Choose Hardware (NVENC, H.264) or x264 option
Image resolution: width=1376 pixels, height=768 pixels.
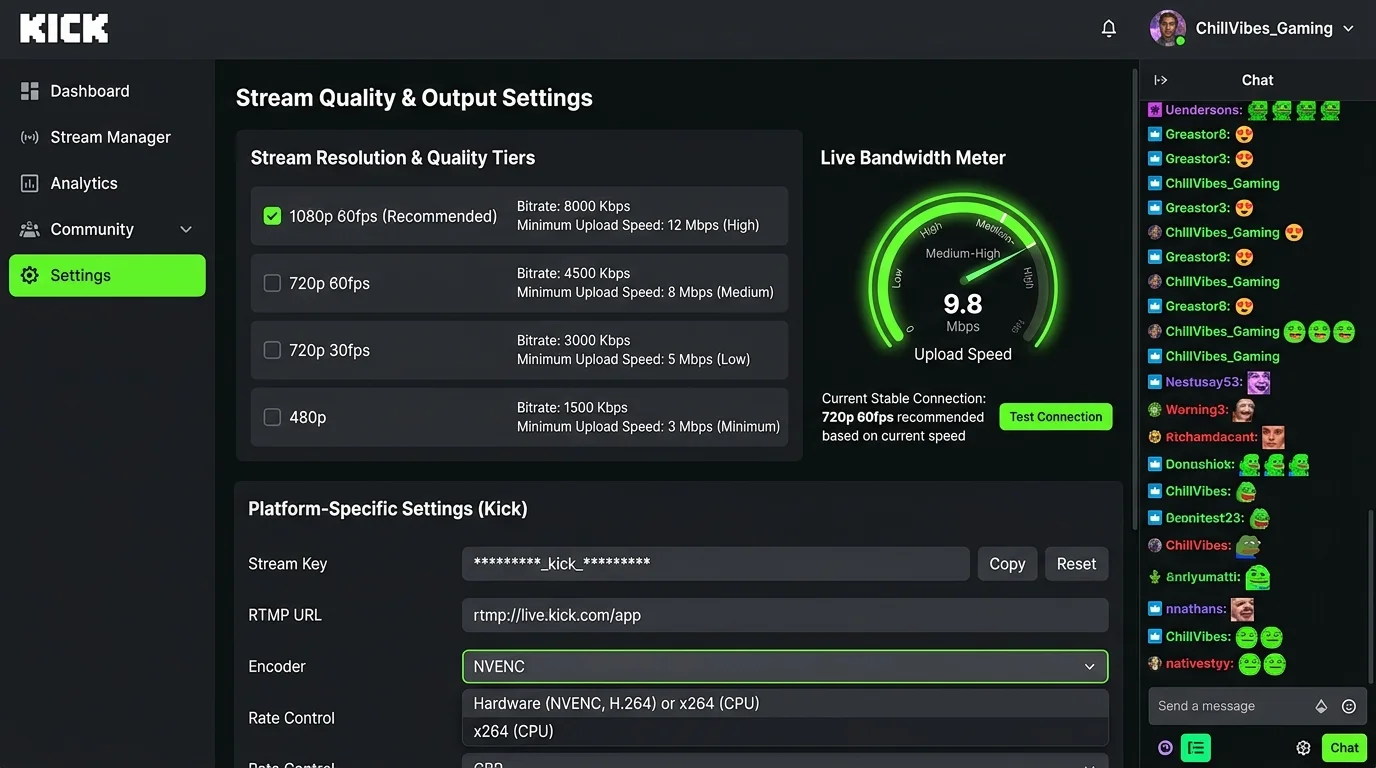pos(785,703)
